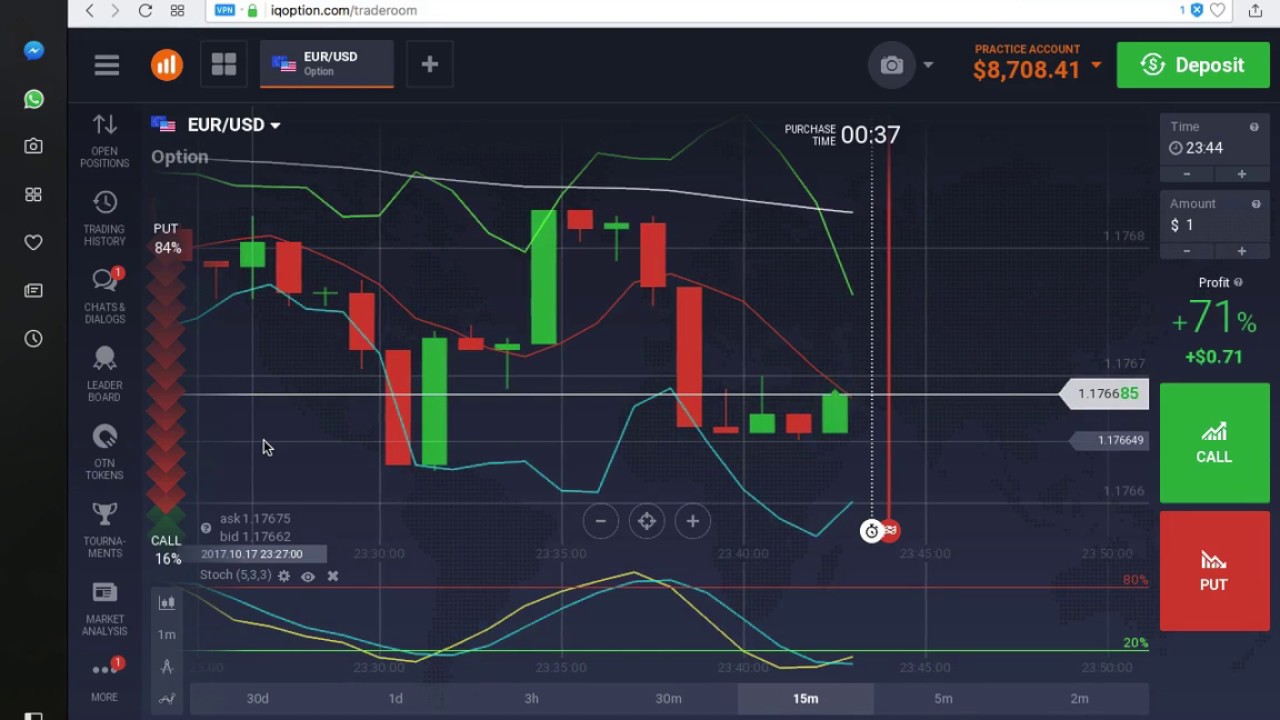1280x720 pixels.
Task: Increase expiration time with plus
Action: pyautogui.click(x=1242, y=174)
